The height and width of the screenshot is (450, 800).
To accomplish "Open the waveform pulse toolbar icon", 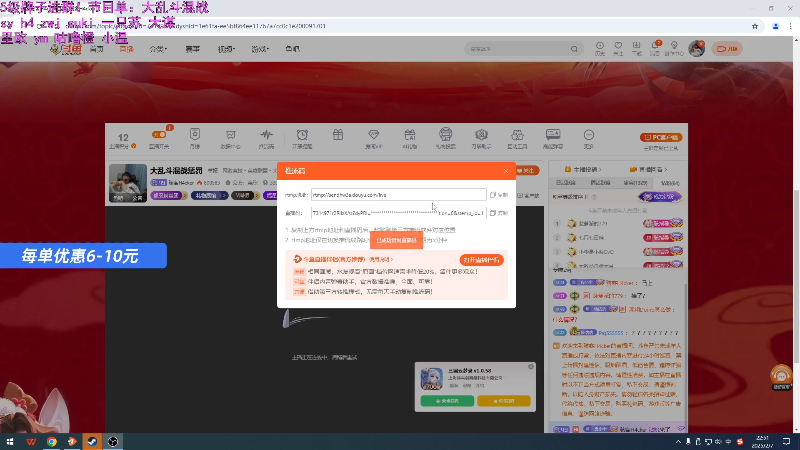I will pos(266,138).
